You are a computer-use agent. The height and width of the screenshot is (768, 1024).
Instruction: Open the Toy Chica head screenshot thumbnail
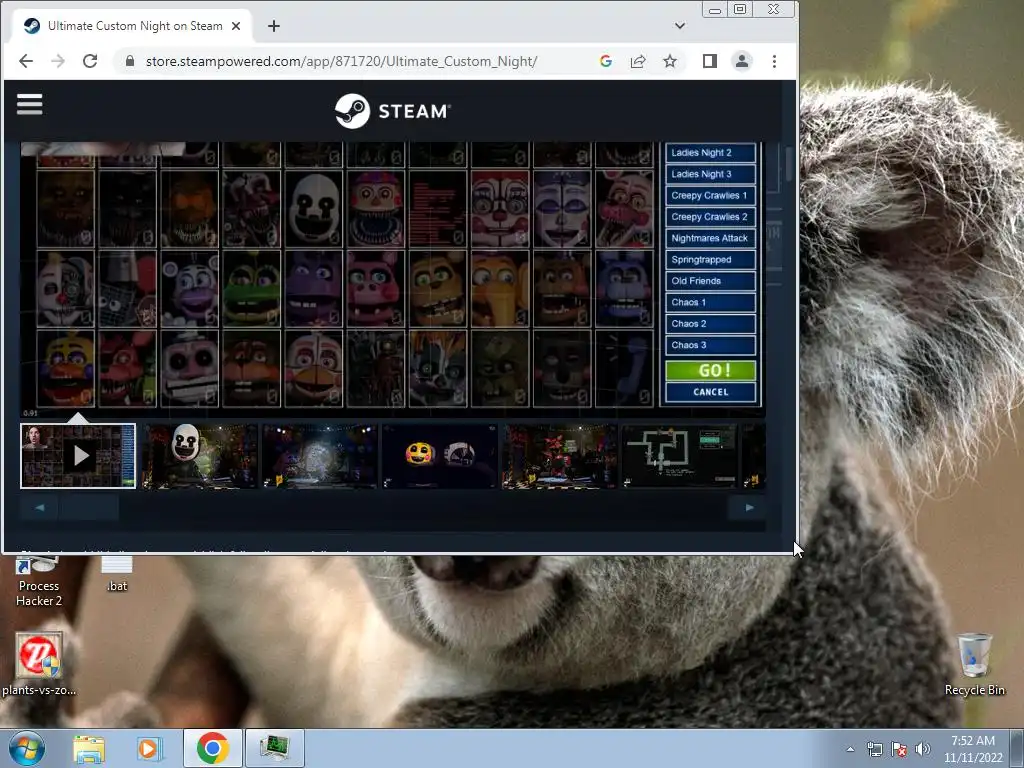[x=440, y=456]
